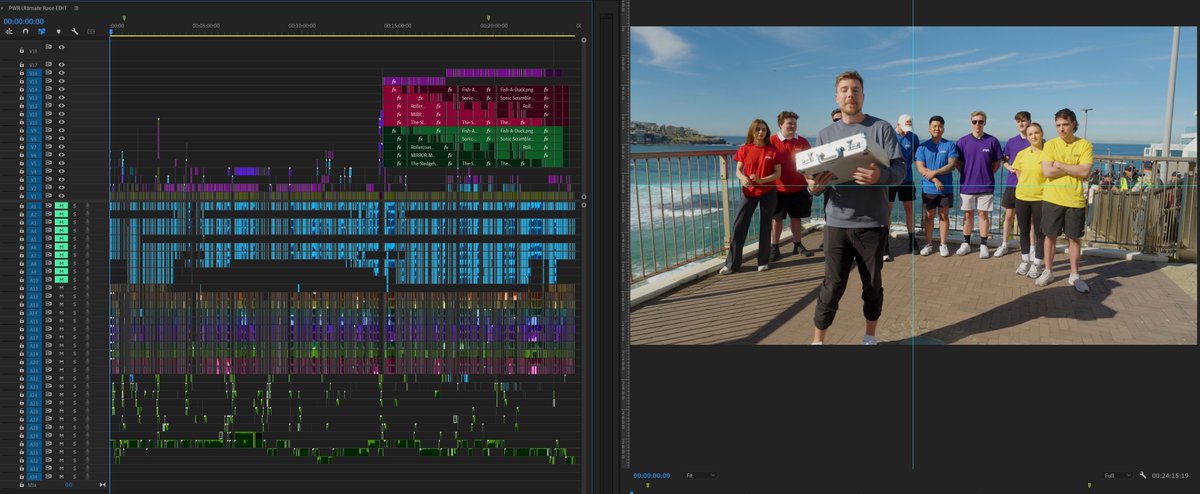Toggle lock on track A34
Image resolution: width=1200 pixels, height=494 pixels.
[x=22, y=477]
